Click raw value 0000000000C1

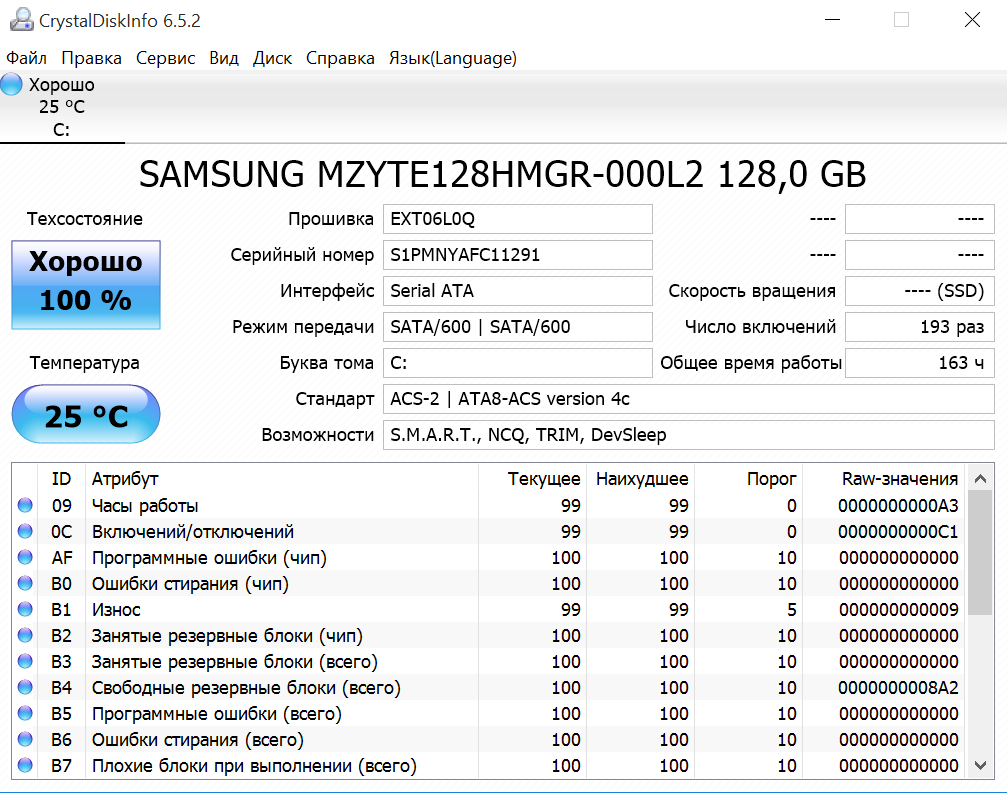pos(898,532)
